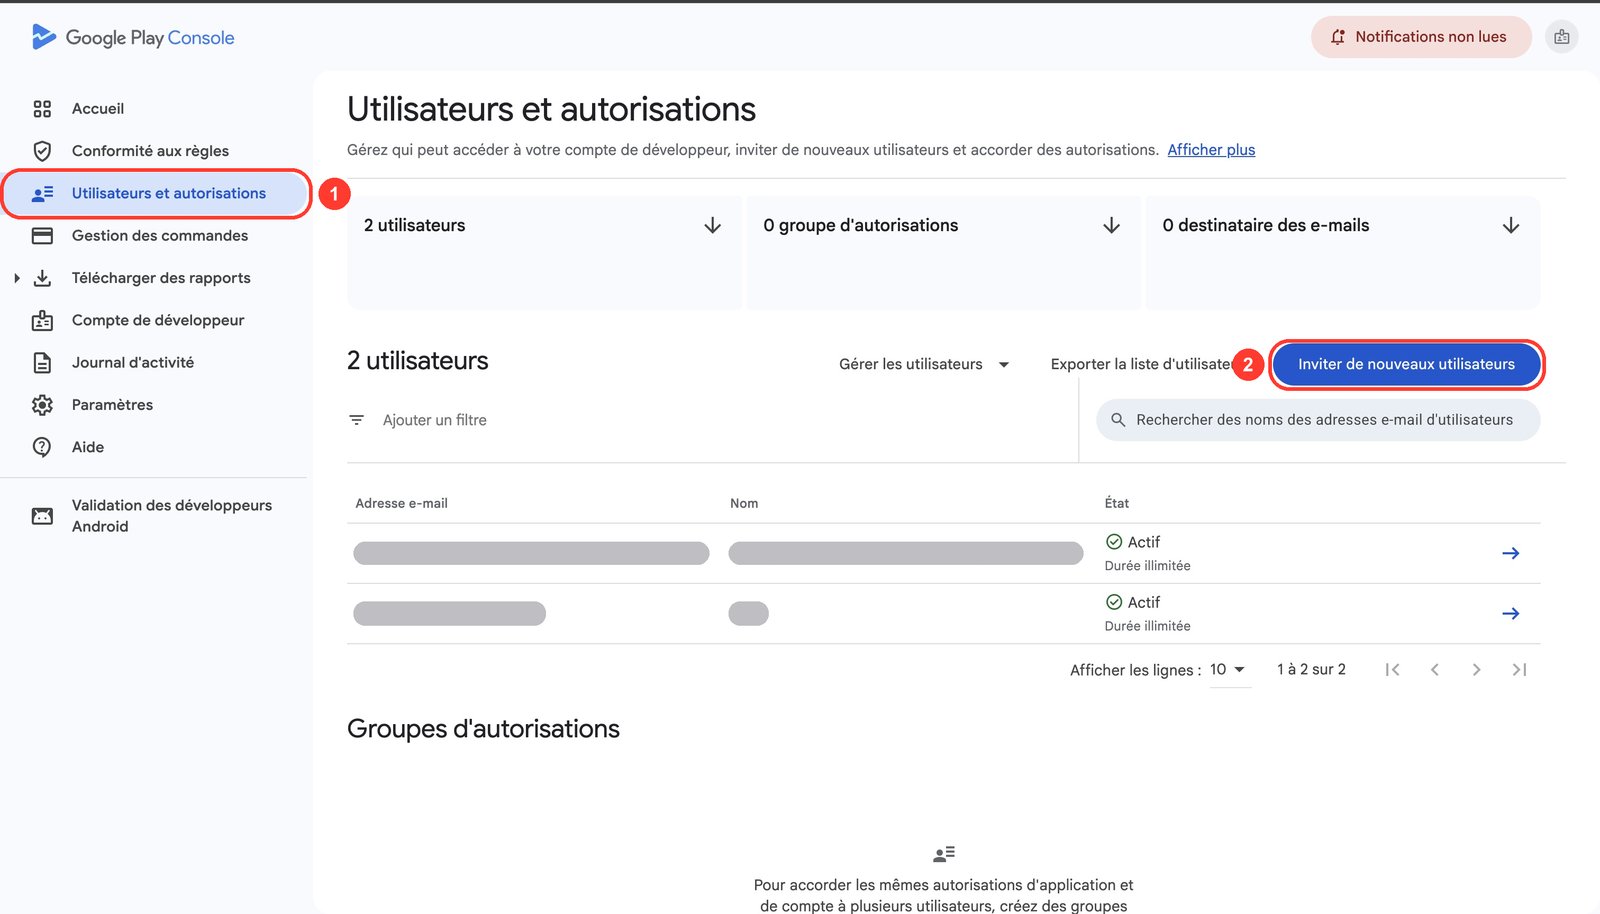Click Exporter la liste d'utilisateurs
Image resolution: width=1600 pixels, height=914 pixels.
(x=1141, y=364)
